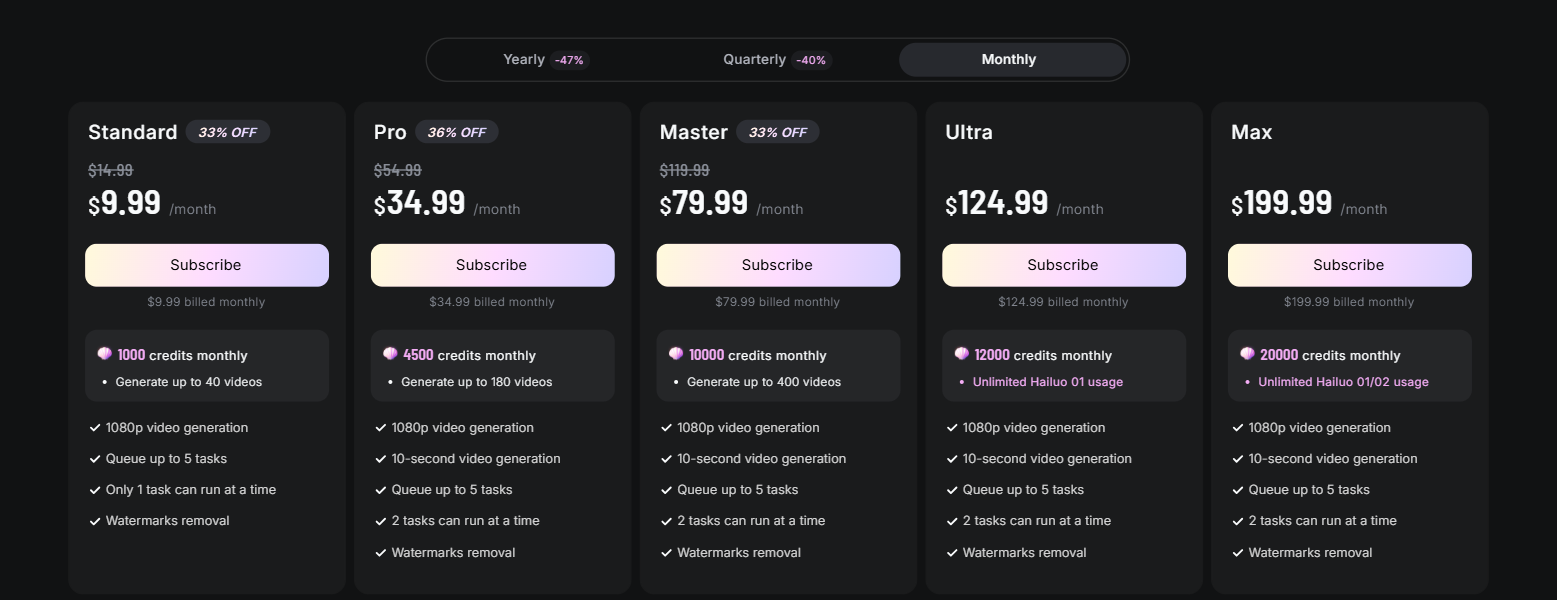The image size is (1557, 600).
Task: Click '20000 credits monthly' text
Action: [1331, 355]
